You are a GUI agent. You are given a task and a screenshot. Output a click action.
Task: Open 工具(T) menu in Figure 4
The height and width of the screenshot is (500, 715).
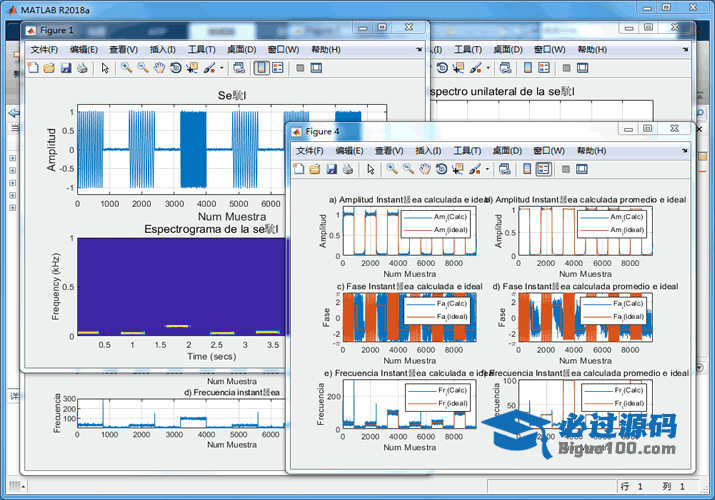(x=467, y=151)
